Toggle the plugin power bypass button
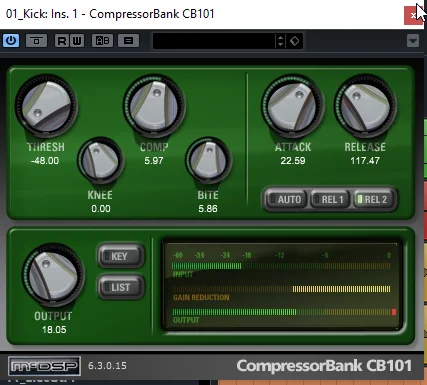Screen dimensions: 427x385 tap(11, 41)
